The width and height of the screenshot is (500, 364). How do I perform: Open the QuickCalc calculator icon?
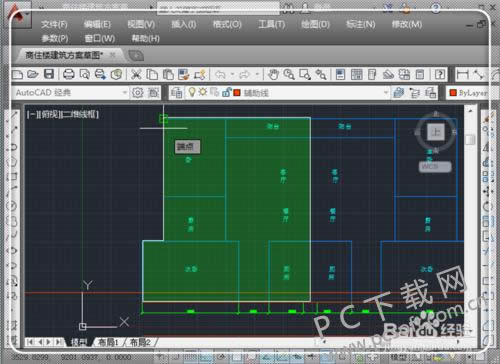click(x=420, y=74)
